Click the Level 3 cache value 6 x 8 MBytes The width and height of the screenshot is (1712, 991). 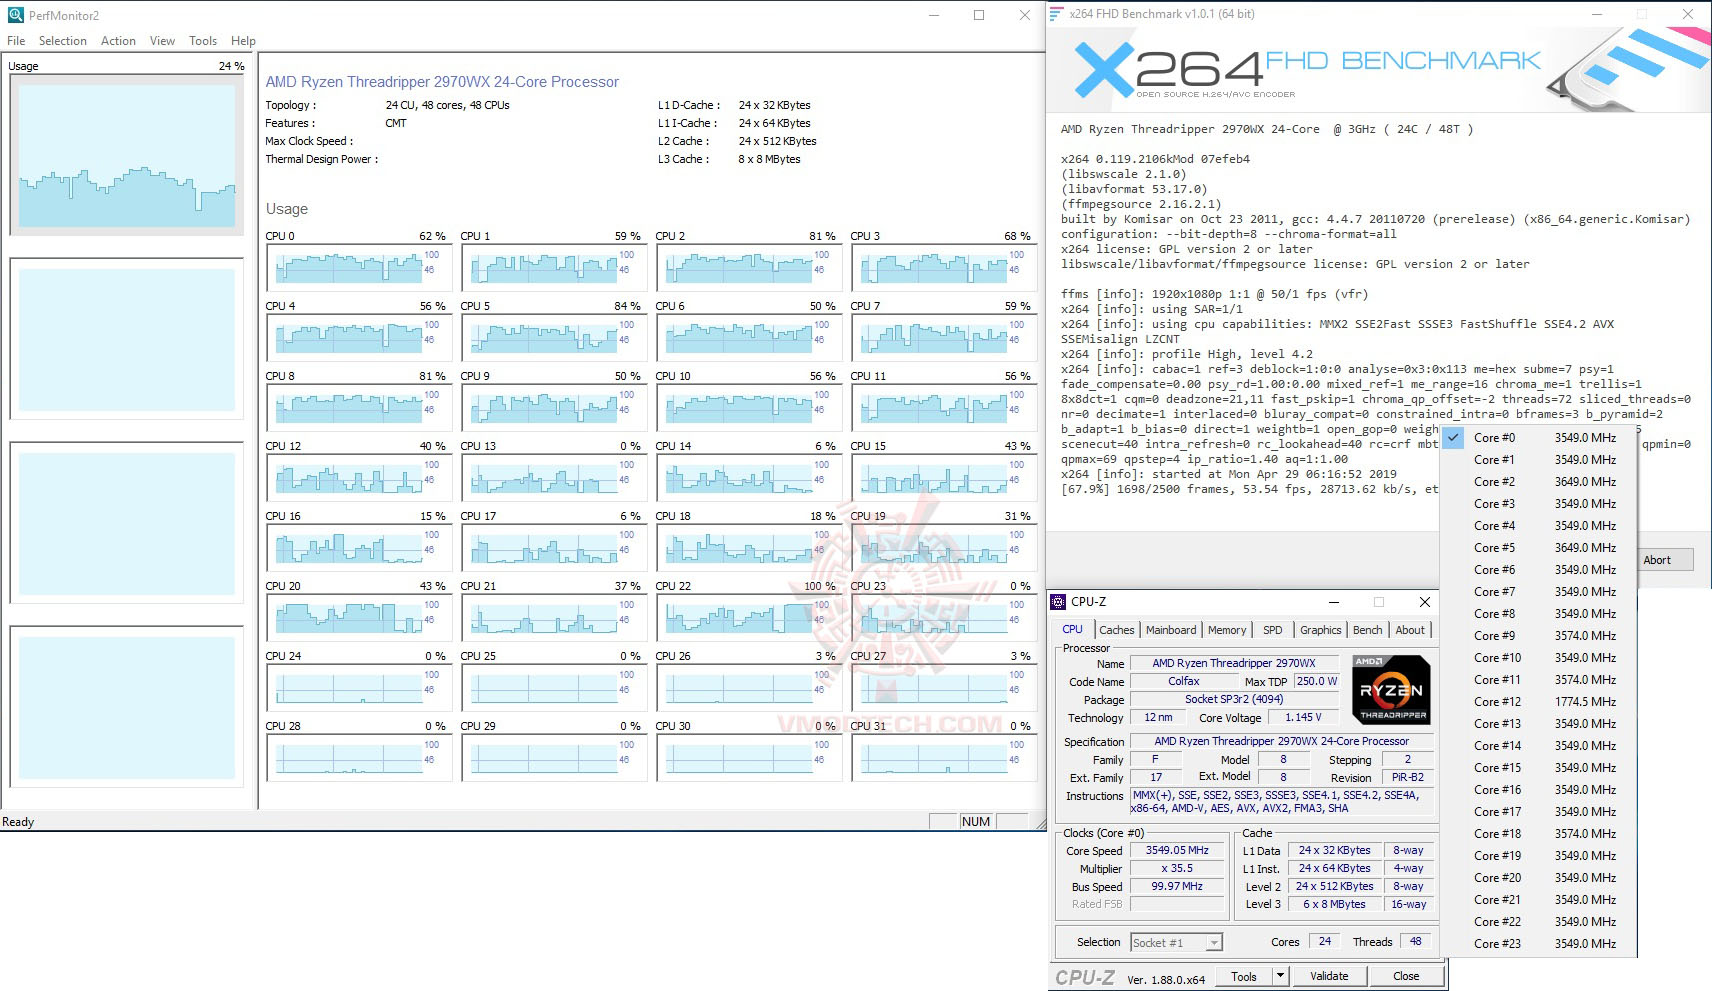point(1333,904)
